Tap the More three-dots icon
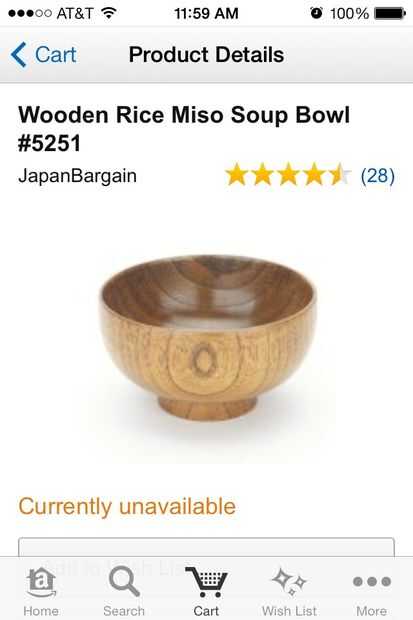Image resolution: width=413 pixels, height=620 pixels. pos(372,581)
